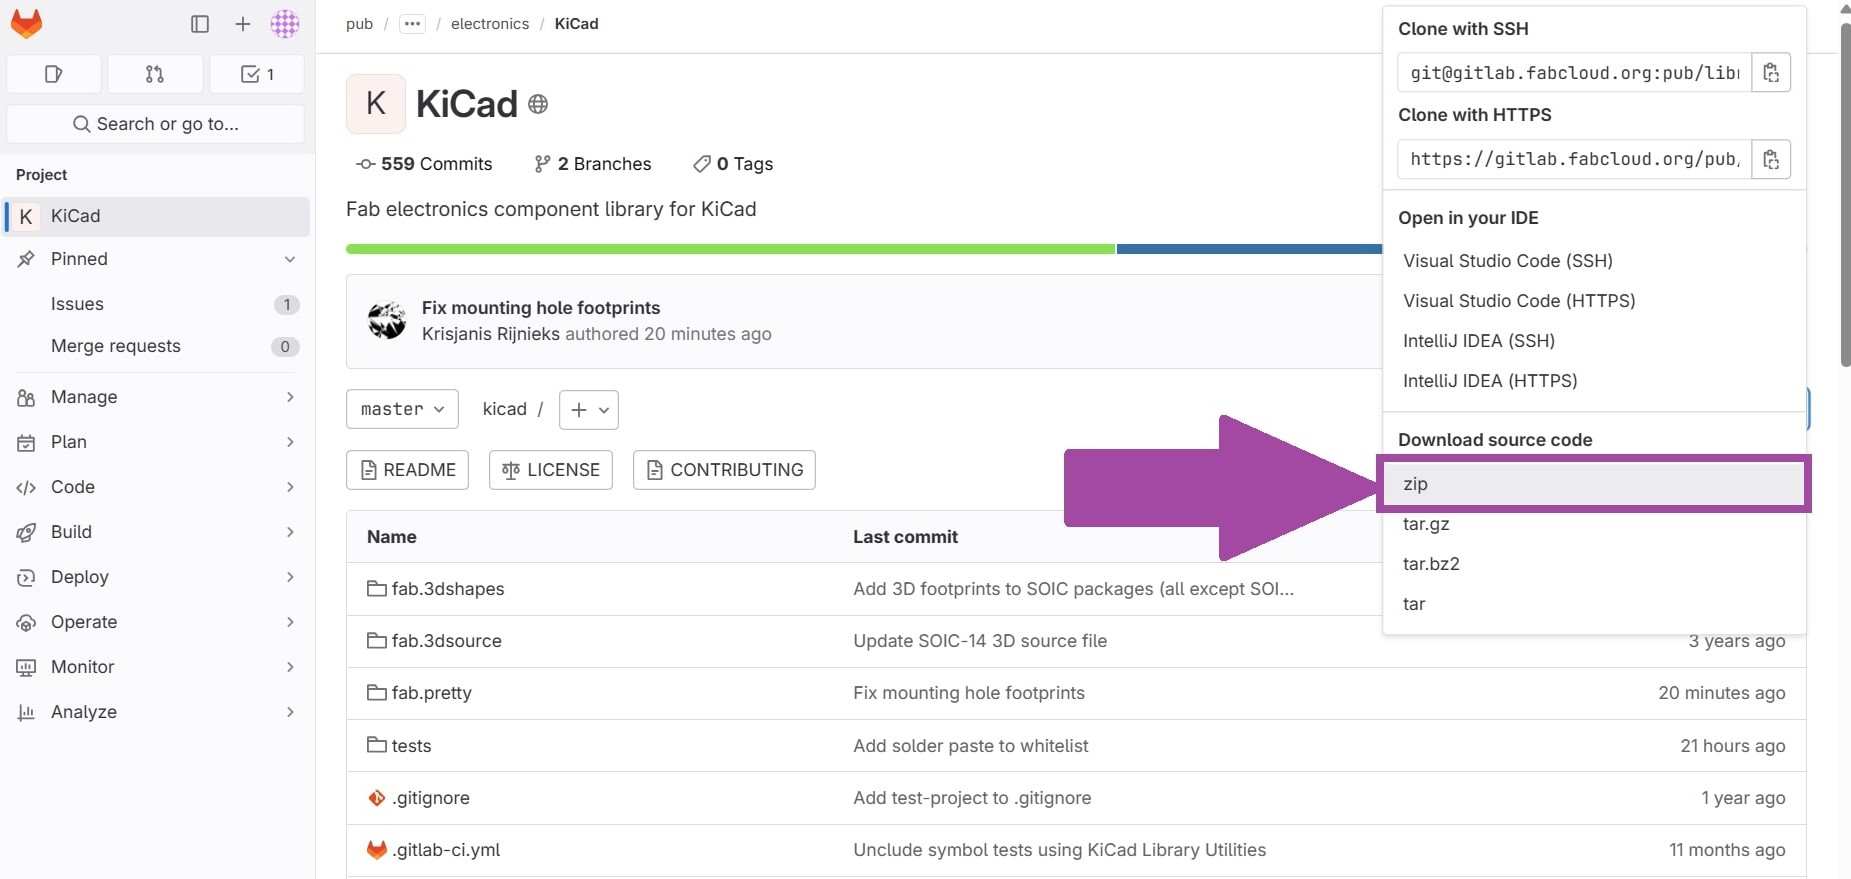This screenshot has width=1851, height=879.
Task: Open the 559 Commits link
Action: 425,164
